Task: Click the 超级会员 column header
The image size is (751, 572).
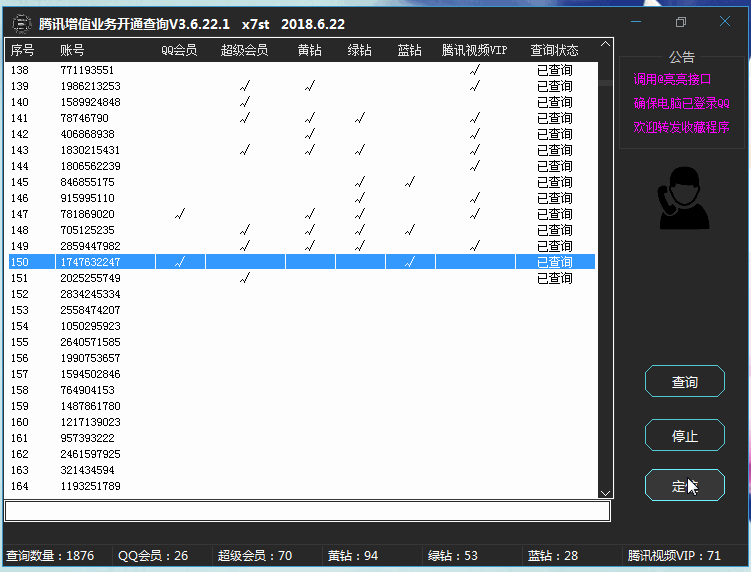Action: click(x=244, y=50)
